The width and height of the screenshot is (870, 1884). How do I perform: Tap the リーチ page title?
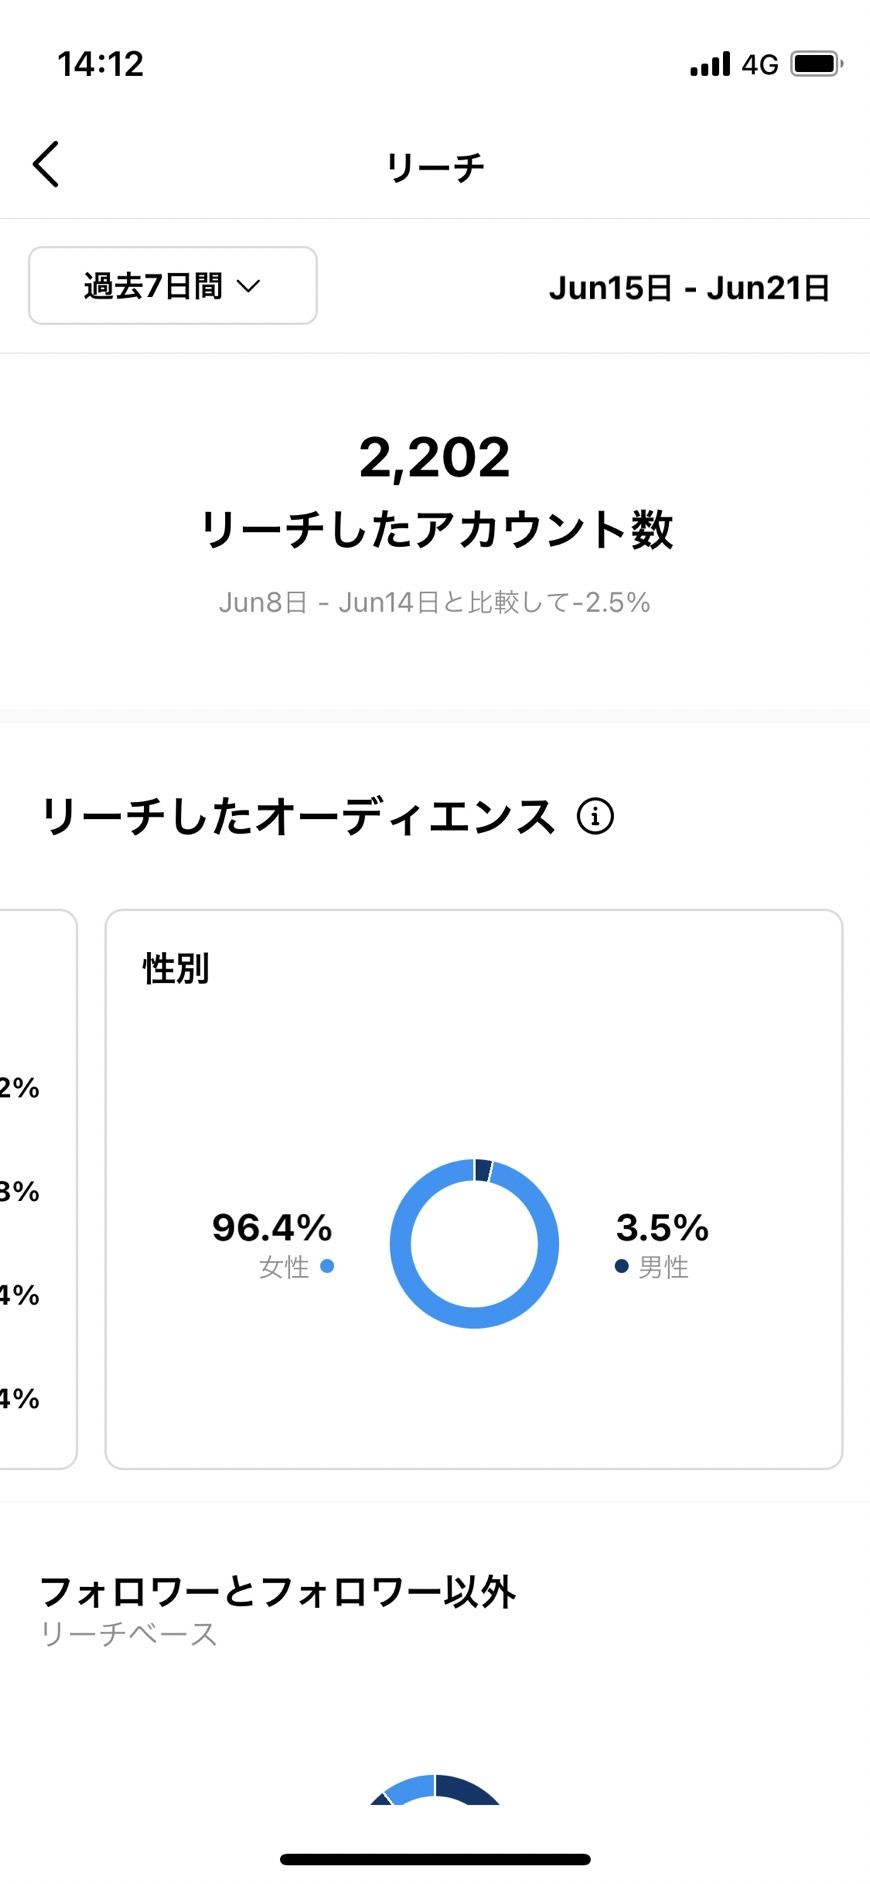click(x=435, y=166)
